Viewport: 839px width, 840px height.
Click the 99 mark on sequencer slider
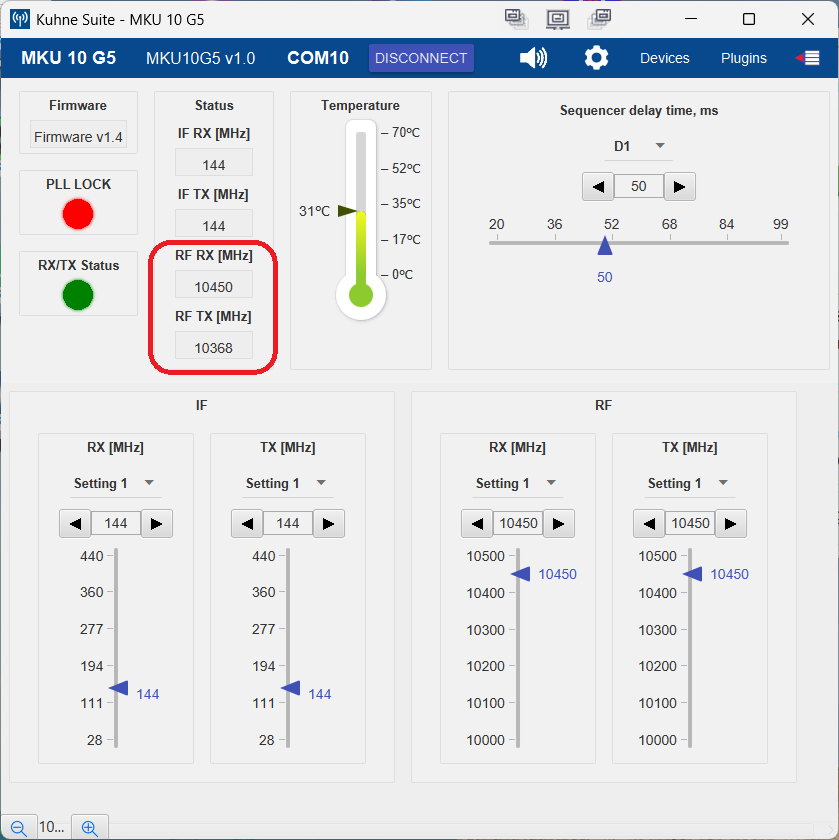(780, 224)
